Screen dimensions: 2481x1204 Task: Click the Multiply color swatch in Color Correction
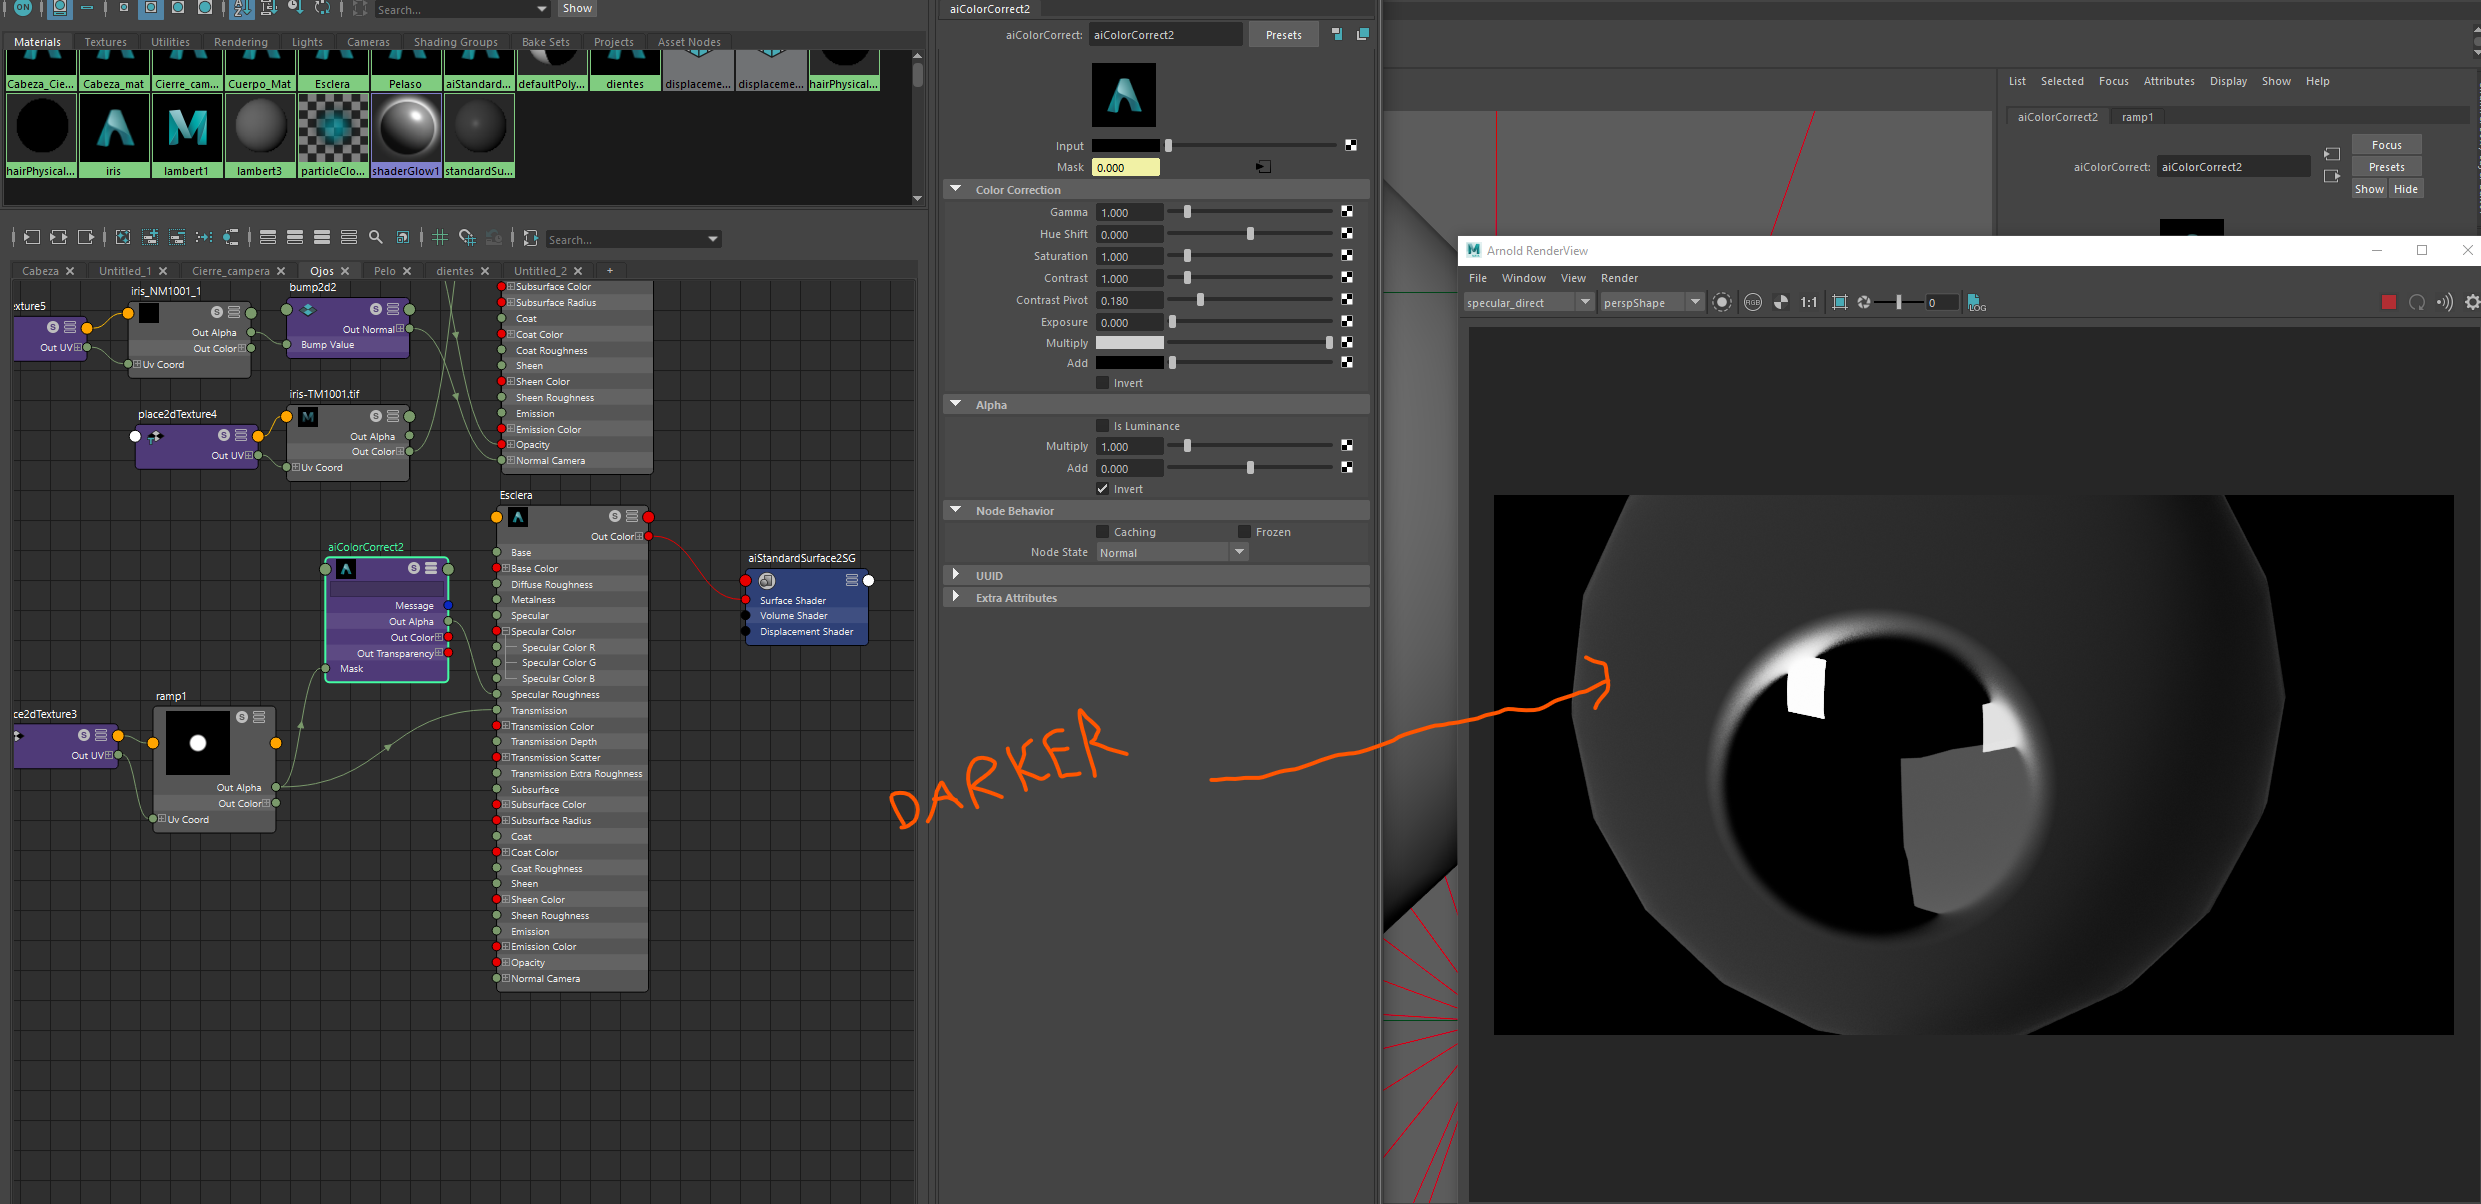click(x=1128, y=342)
